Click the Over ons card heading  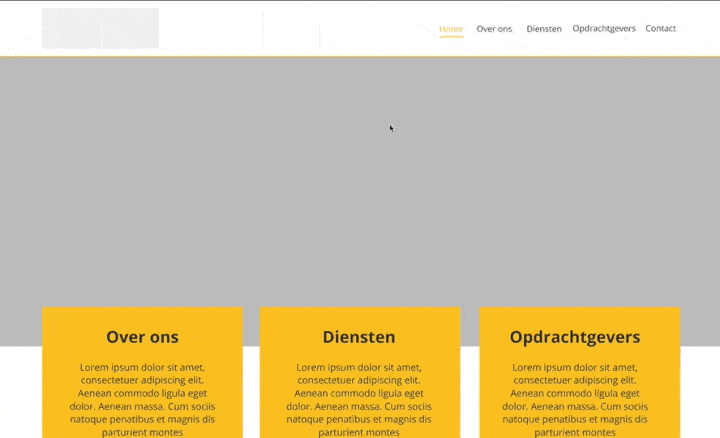tap(142, 337)
